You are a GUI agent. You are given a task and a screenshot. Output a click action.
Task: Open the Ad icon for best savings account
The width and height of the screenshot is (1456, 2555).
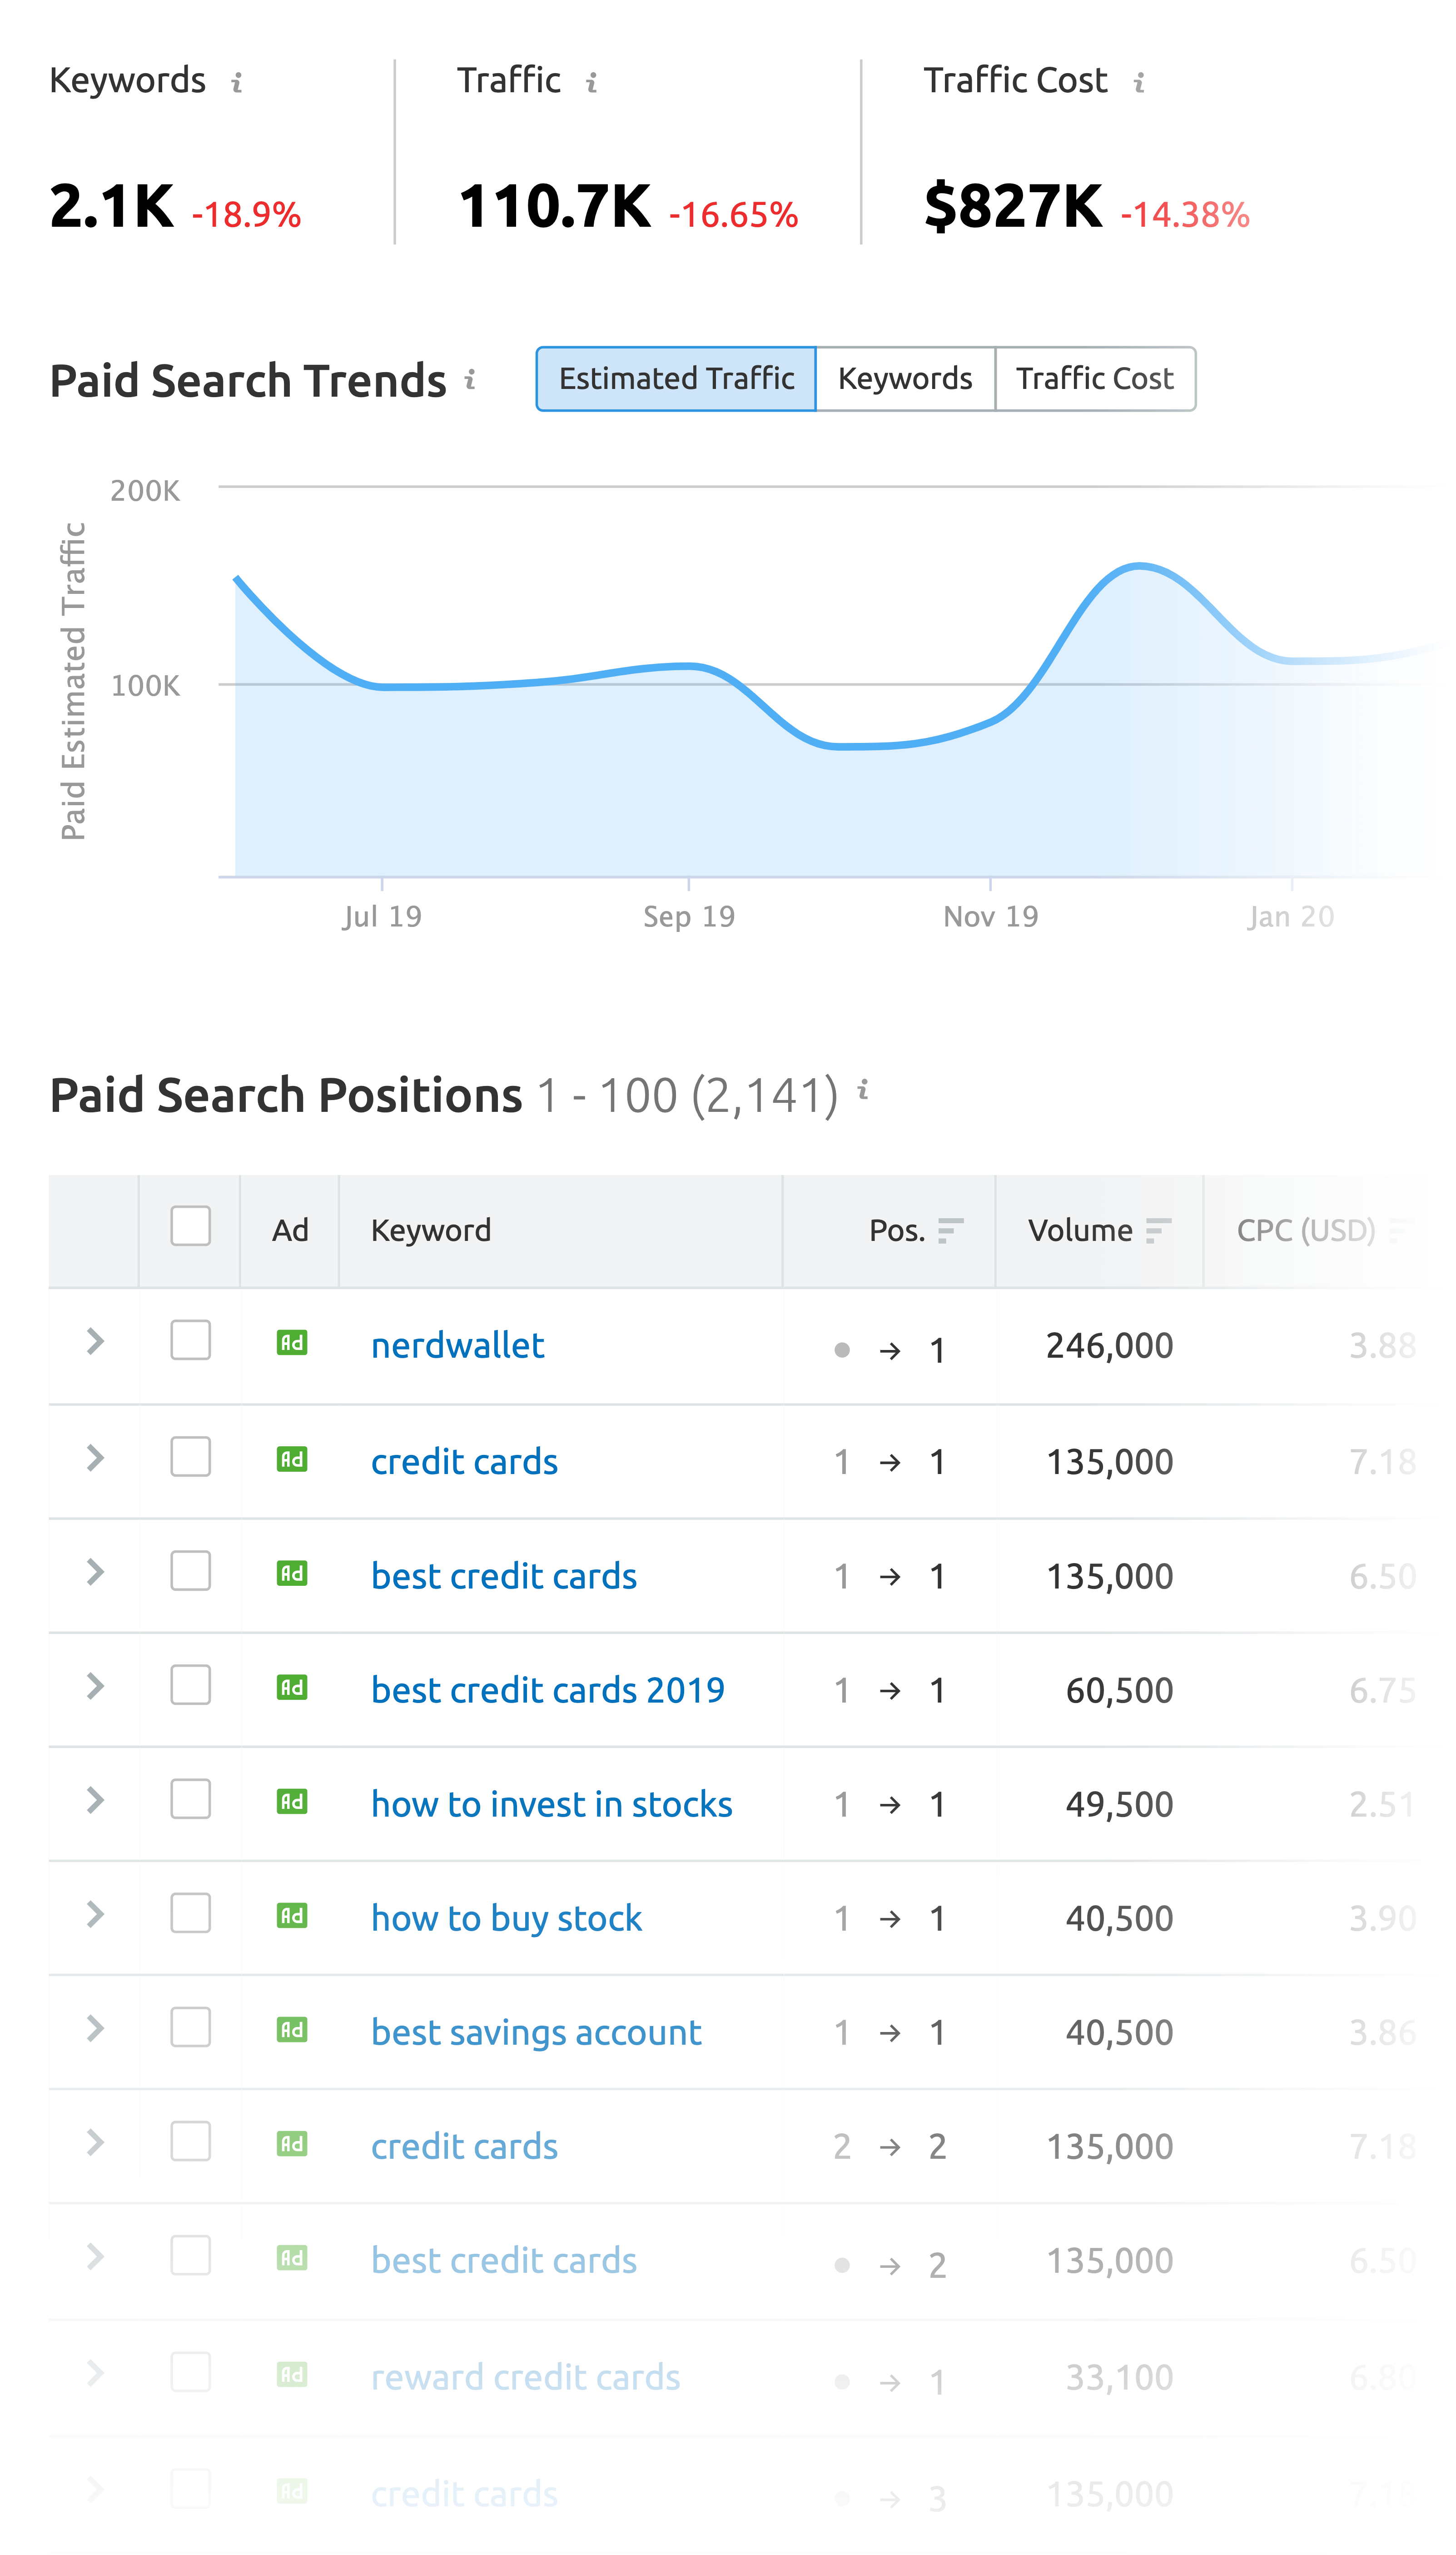pos(291,2030)
